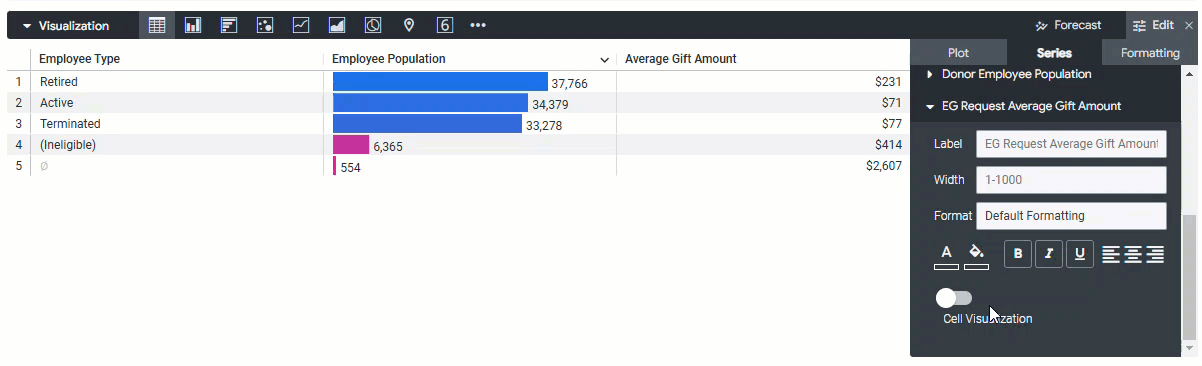The image size is (1202, 366).
Task: Open the Format dropdown
Action: coord(1071,216)
